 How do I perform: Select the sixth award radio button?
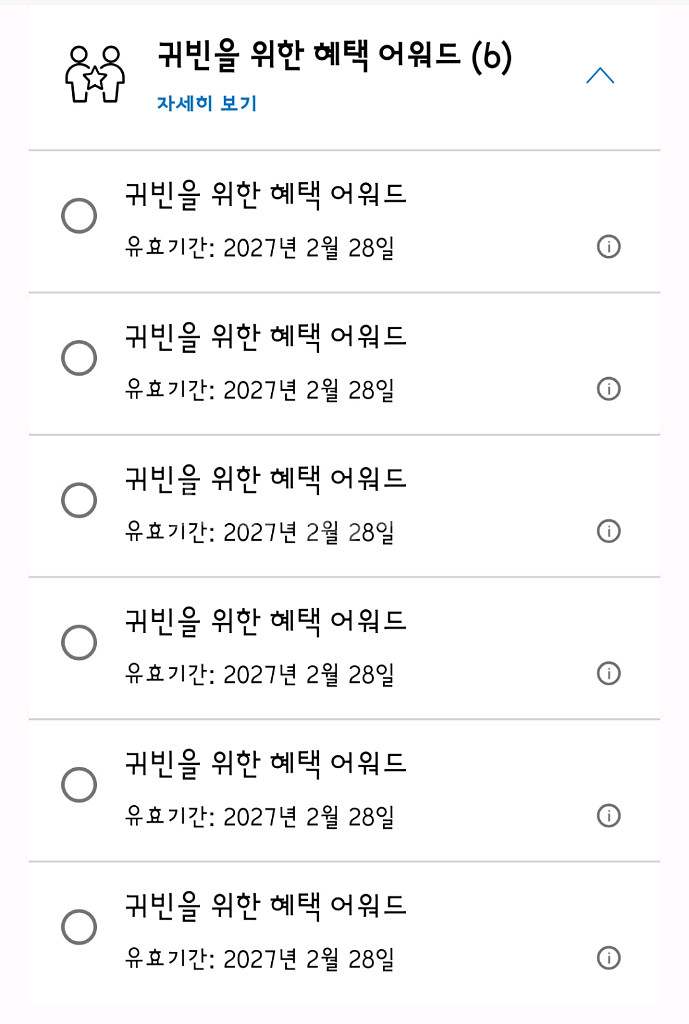pyautogui.click(x=79, y=927)
